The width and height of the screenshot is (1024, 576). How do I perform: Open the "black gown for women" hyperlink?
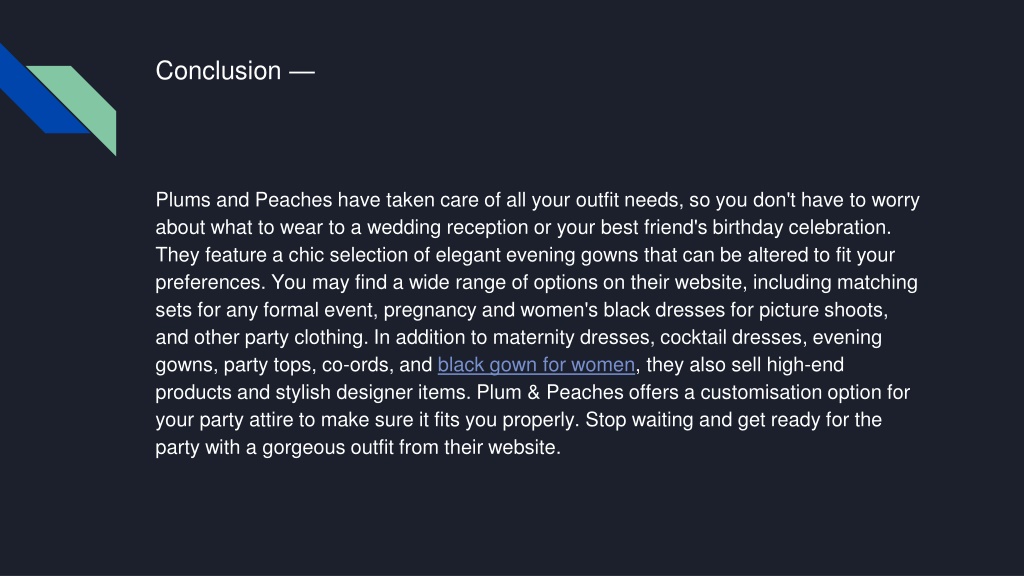[536, 365]
